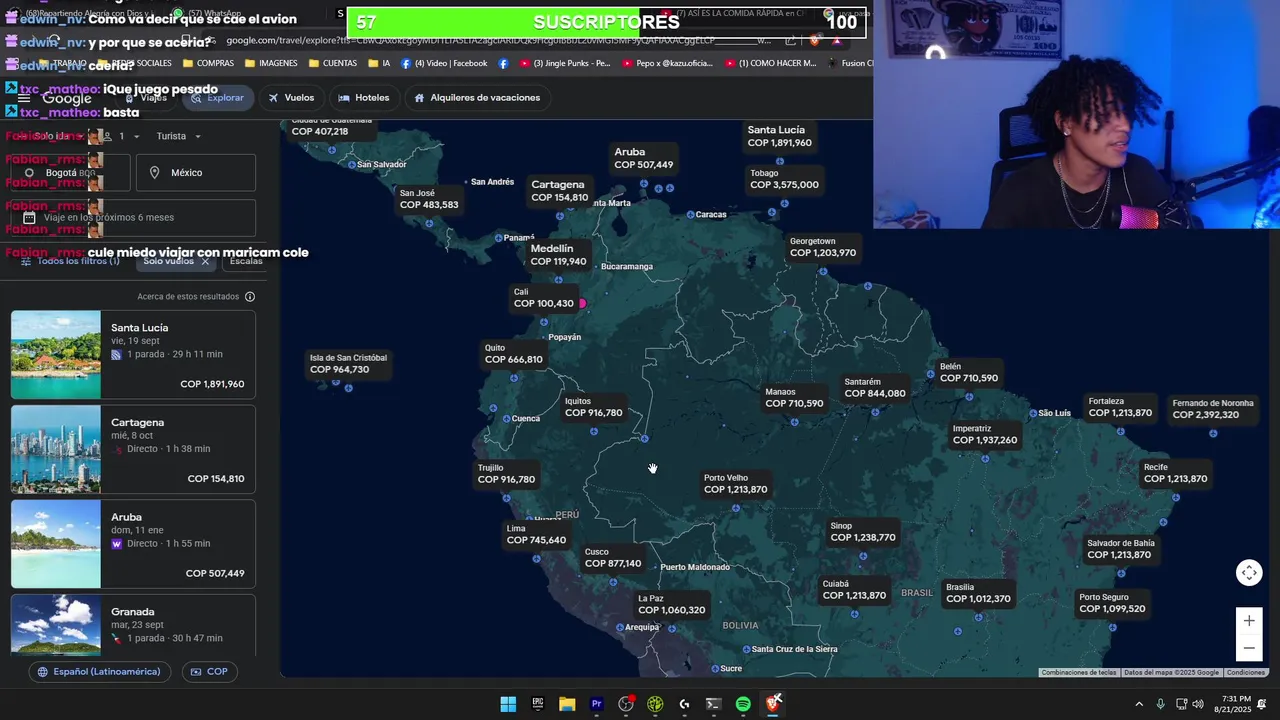Select Aruba COP 507,449 map label
Viewport: 1280px width, 720px height.
coord(643,158)
